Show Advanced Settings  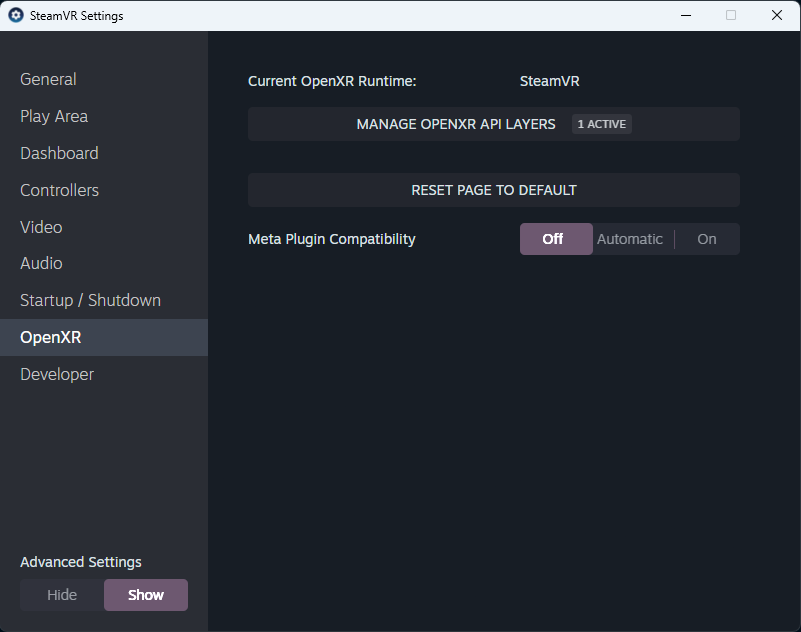point(146,595)
